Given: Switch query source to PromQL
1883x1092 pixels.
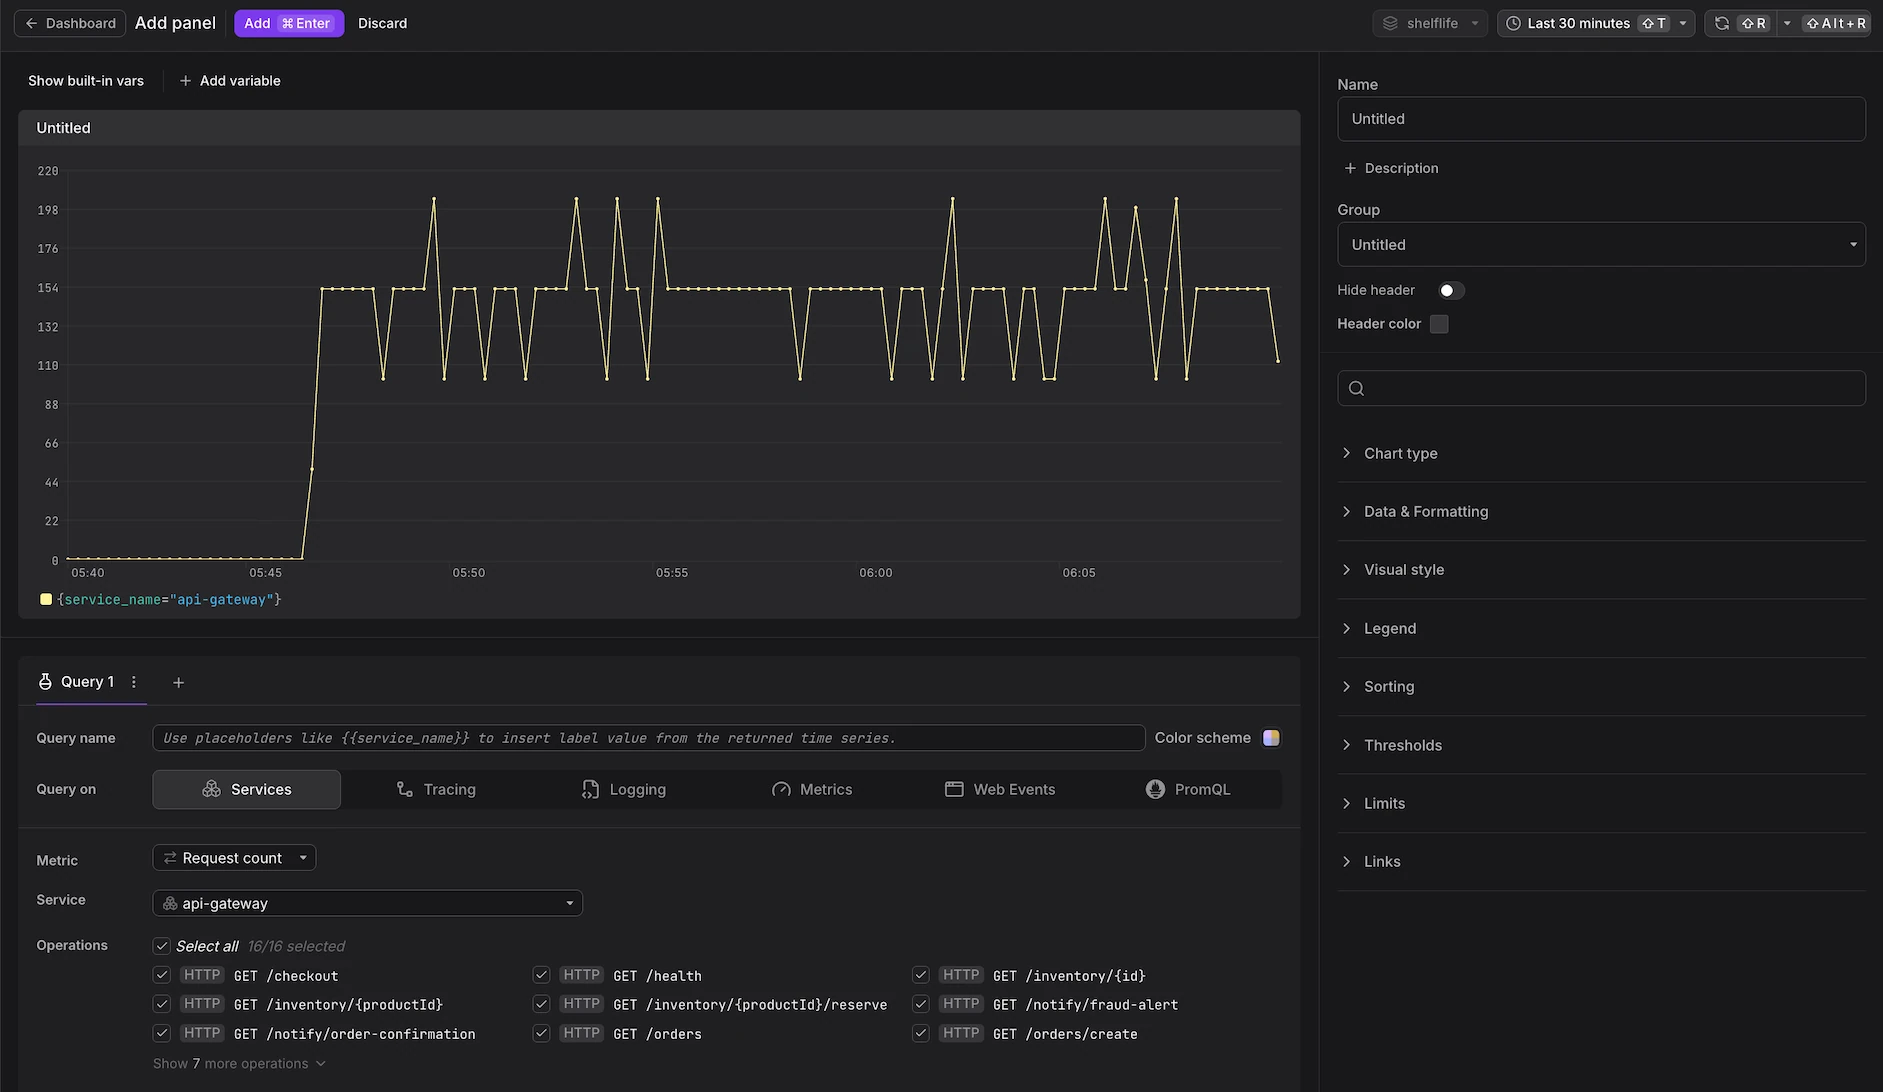Looking at the screenshot, I should coord(1188,789).
